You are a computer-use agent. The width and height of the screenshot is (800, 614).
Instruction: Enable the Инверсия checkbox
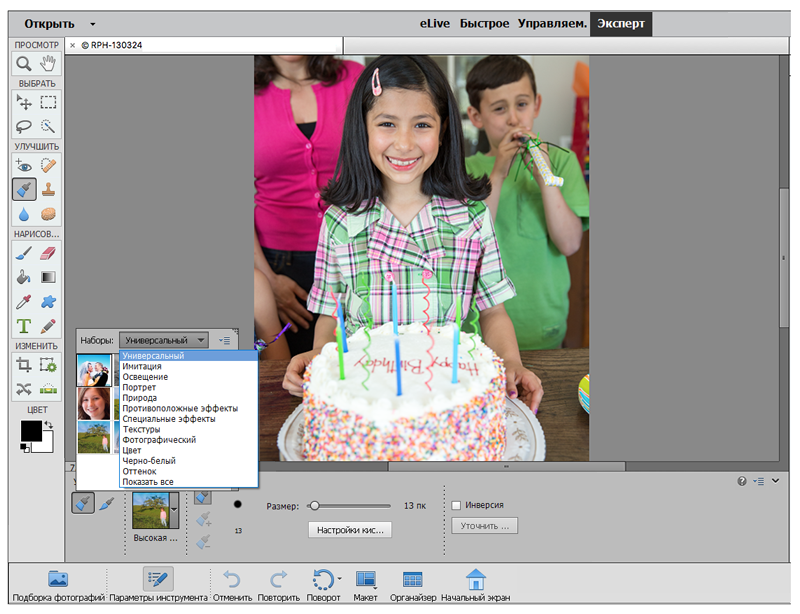pos(457,505)
